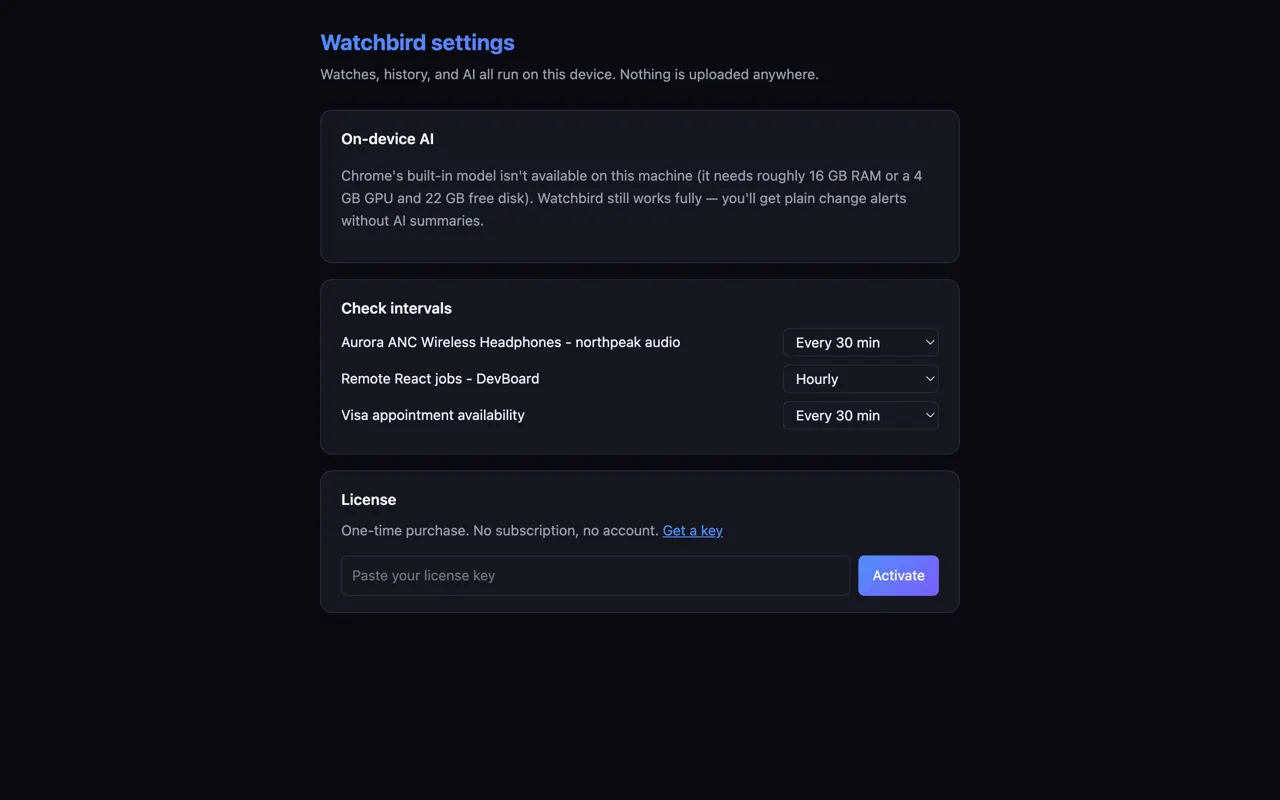This screenshot has width=1280, height=800.
Task: Click the 'Check intervals' section heading
Action: [x=396, y=308]
